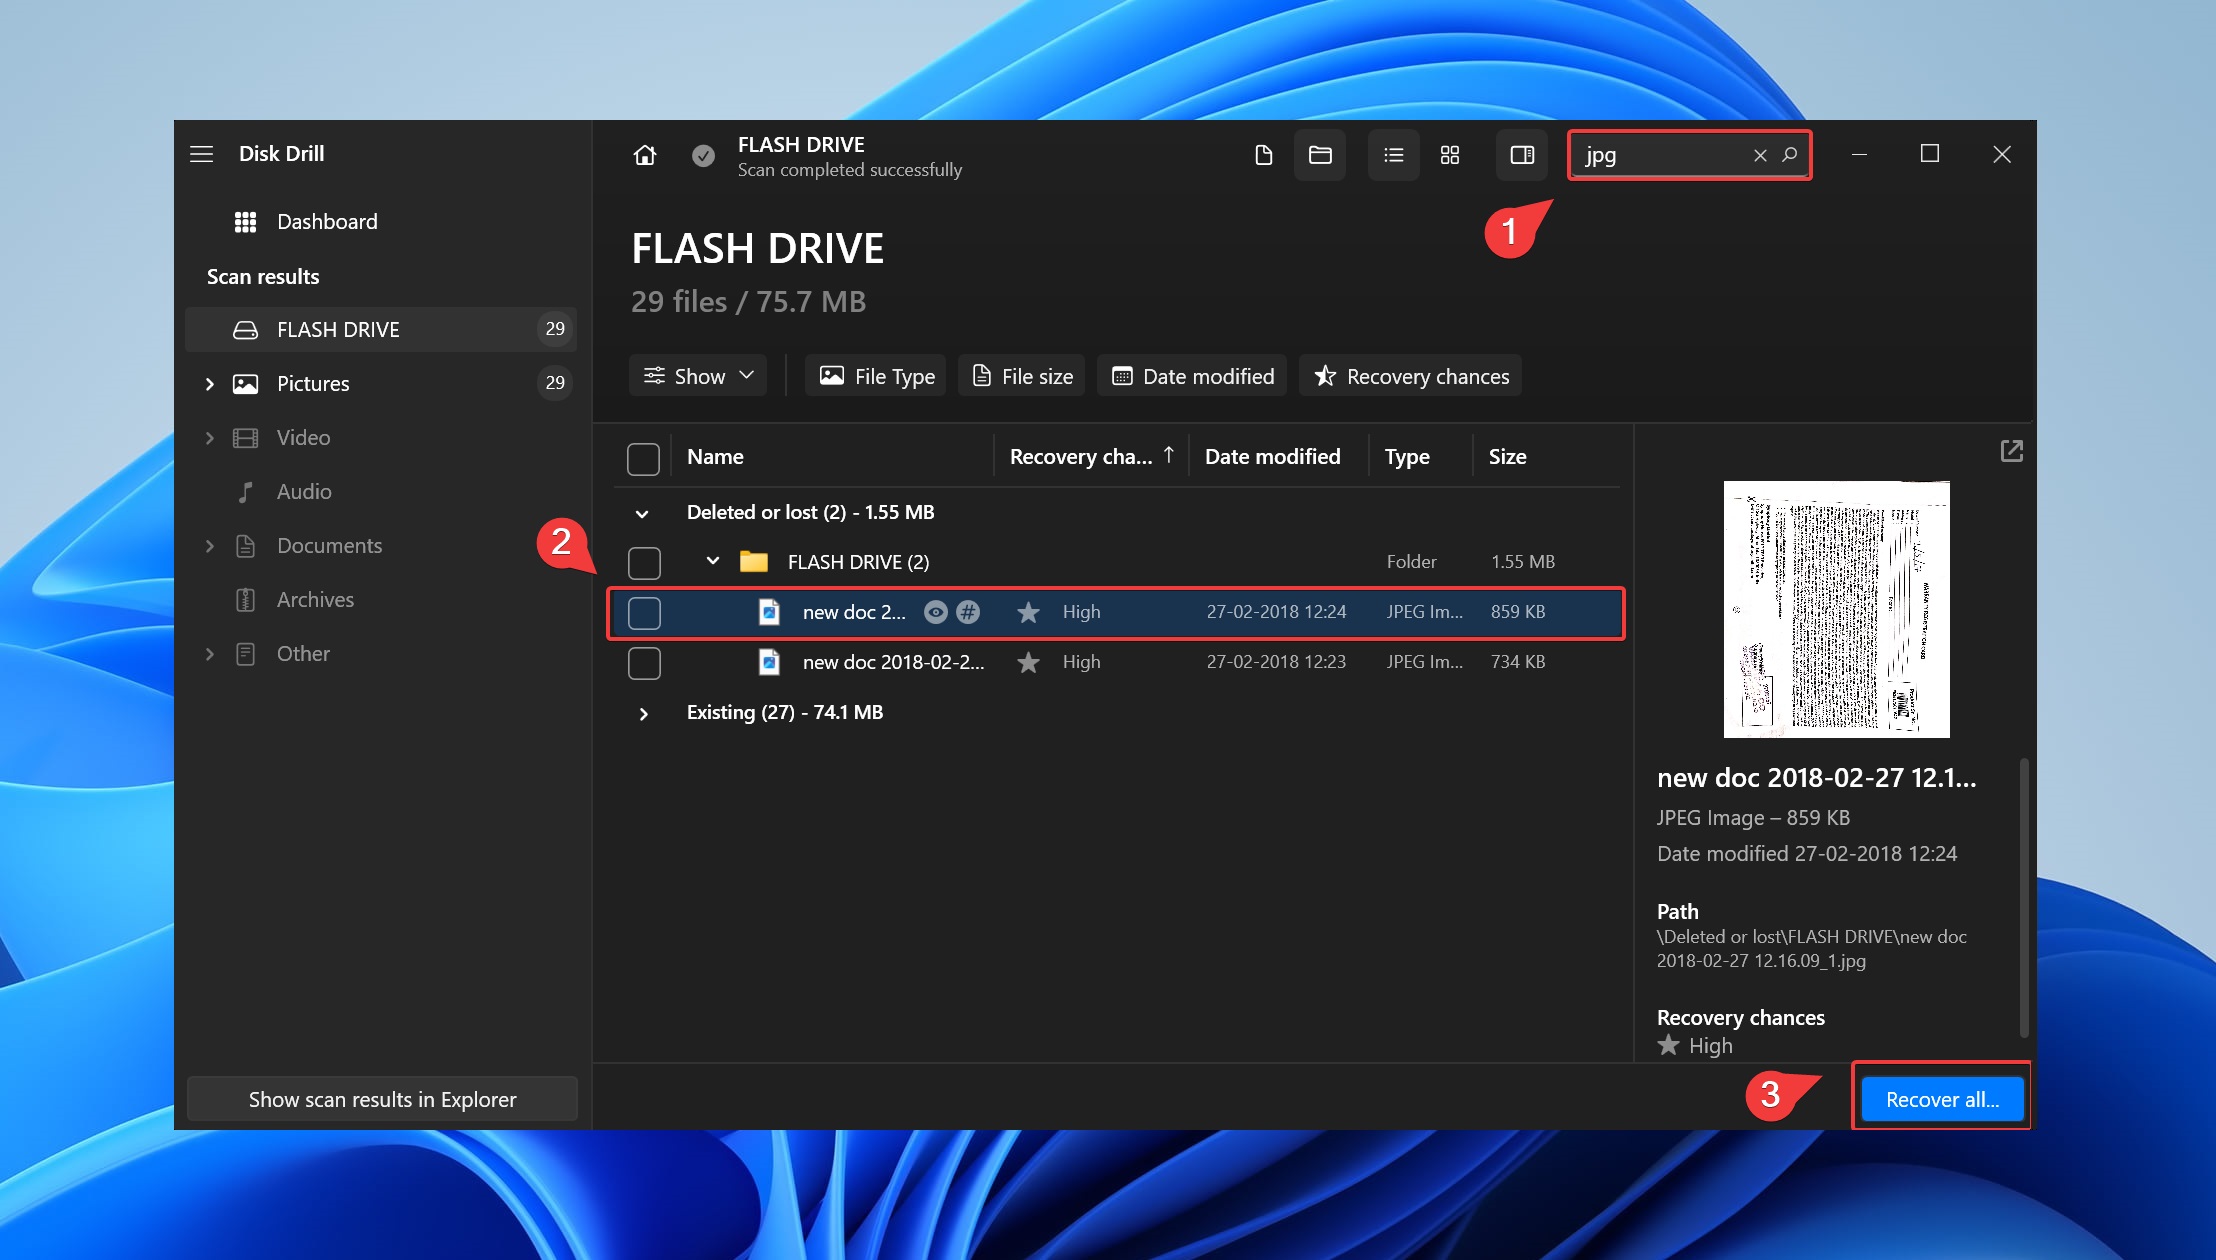Open the Recovery chances filter
Image resolution: width=2216 pixels, height=1260 pixels.
(1410, 376)
